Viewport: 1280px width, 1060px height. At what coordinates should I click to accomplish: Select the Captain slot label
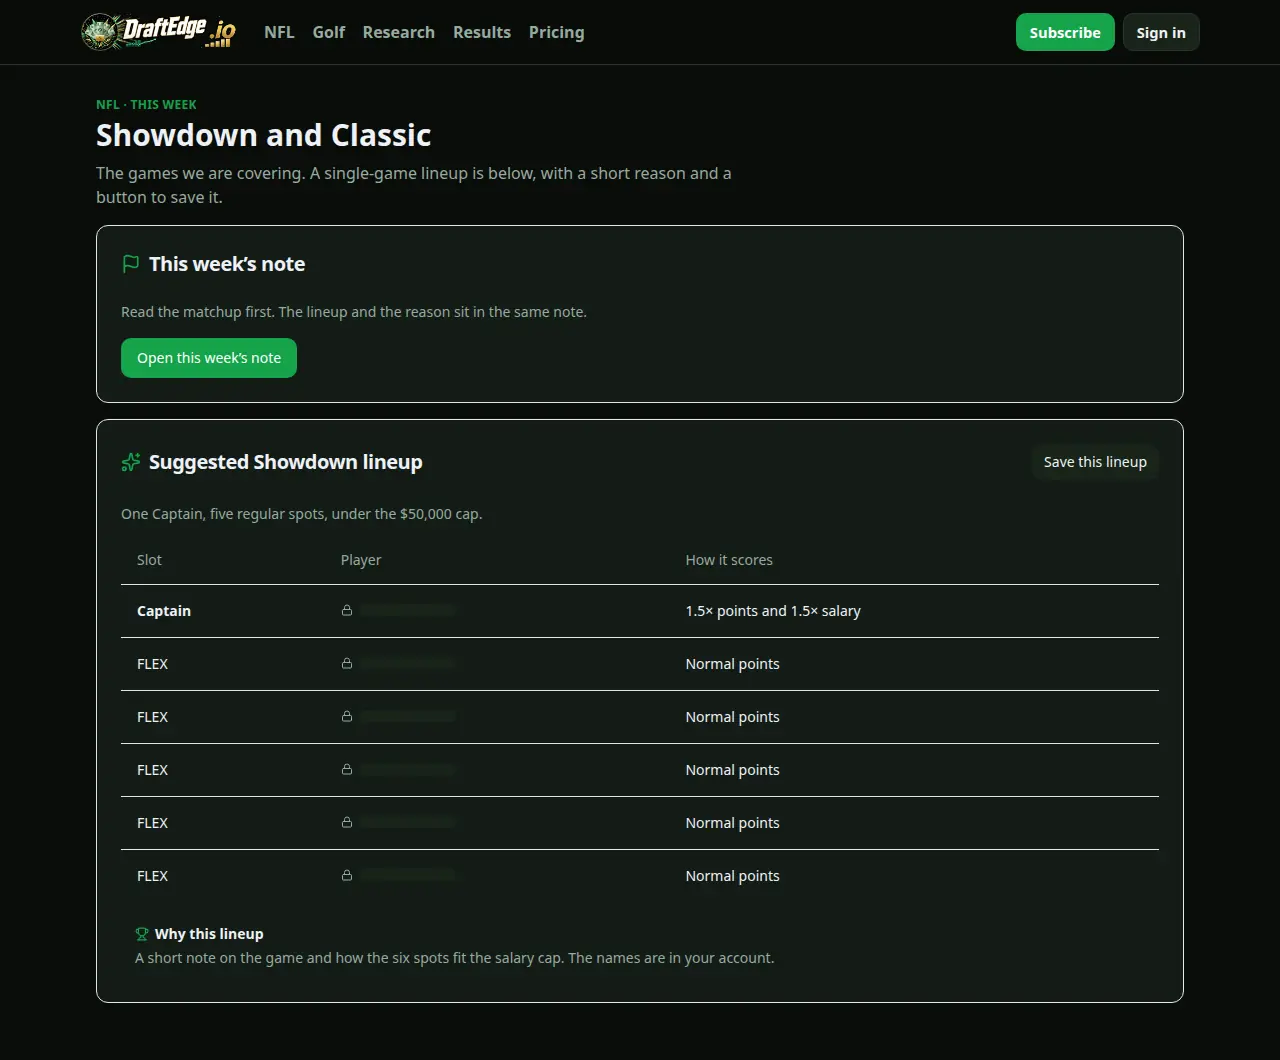[x=164, y=611]
